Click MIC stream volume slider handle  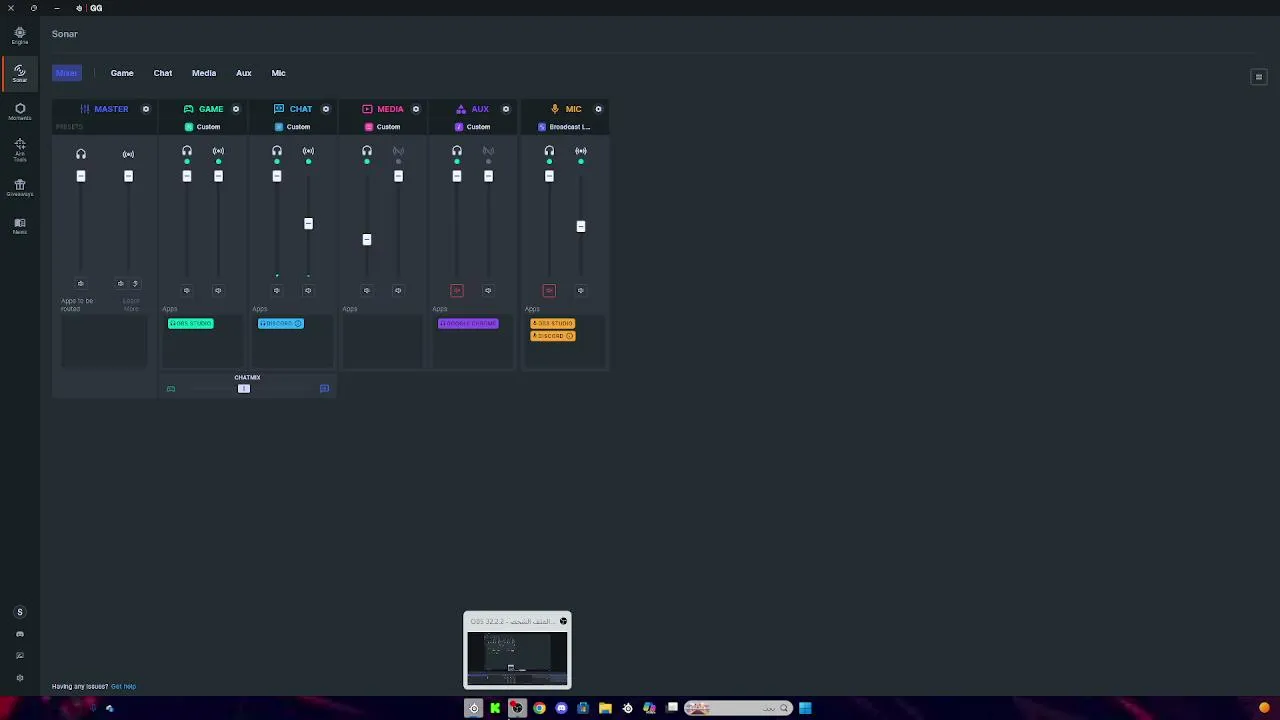[581, 226]
